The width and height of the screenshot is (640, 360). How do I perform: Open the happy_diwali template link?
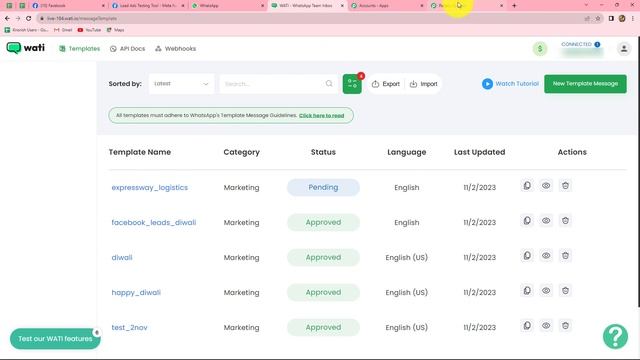pos(136,293)
